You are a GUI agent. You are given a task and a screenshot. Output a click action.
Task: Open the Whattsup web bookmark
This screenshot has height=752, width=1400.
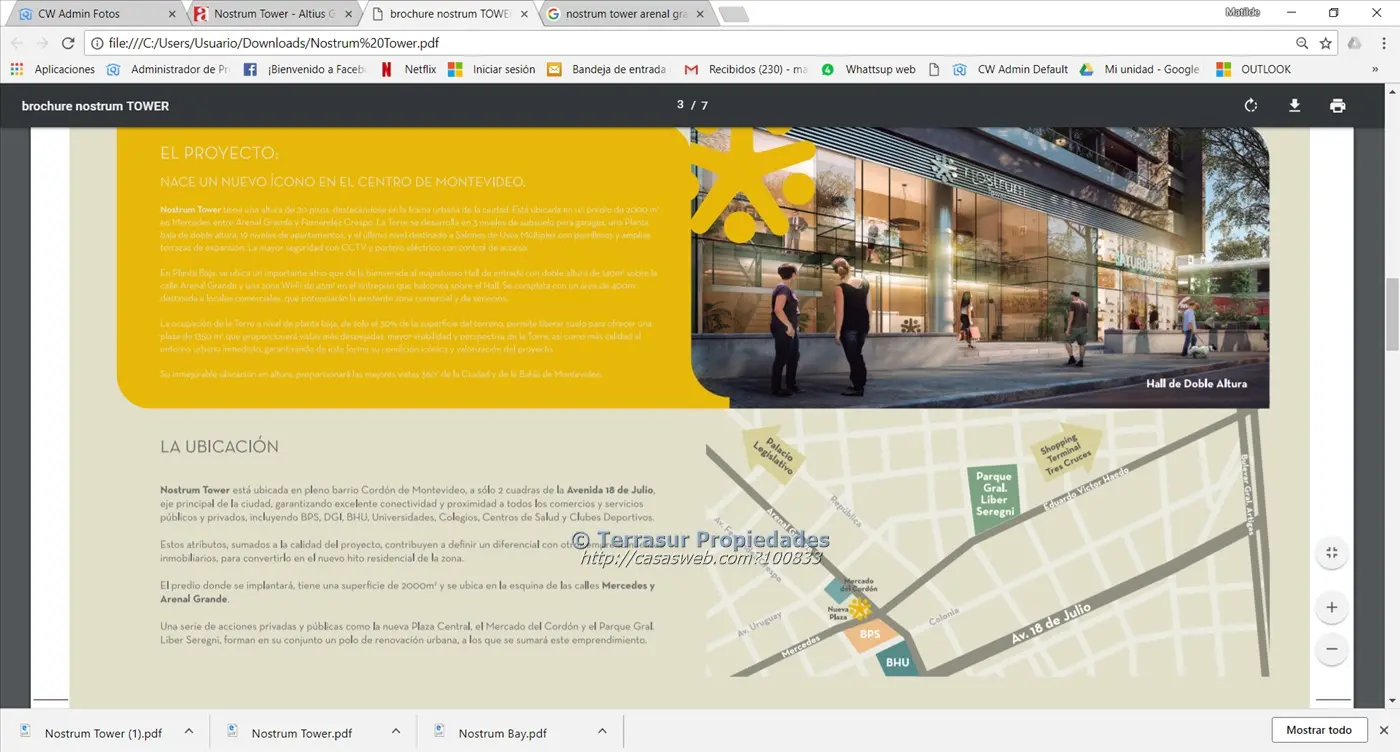[x=868, y=70]
